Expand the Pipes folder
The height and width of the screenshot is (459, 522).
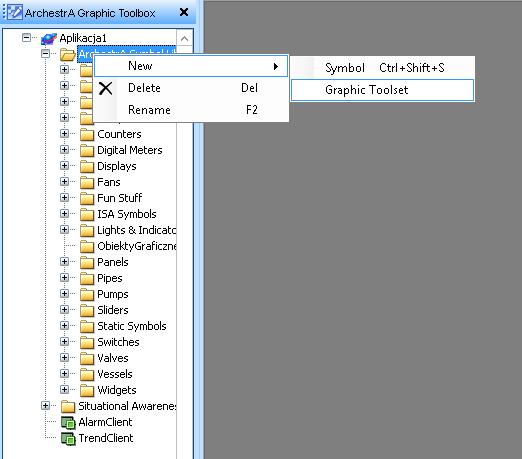[64, 278]
